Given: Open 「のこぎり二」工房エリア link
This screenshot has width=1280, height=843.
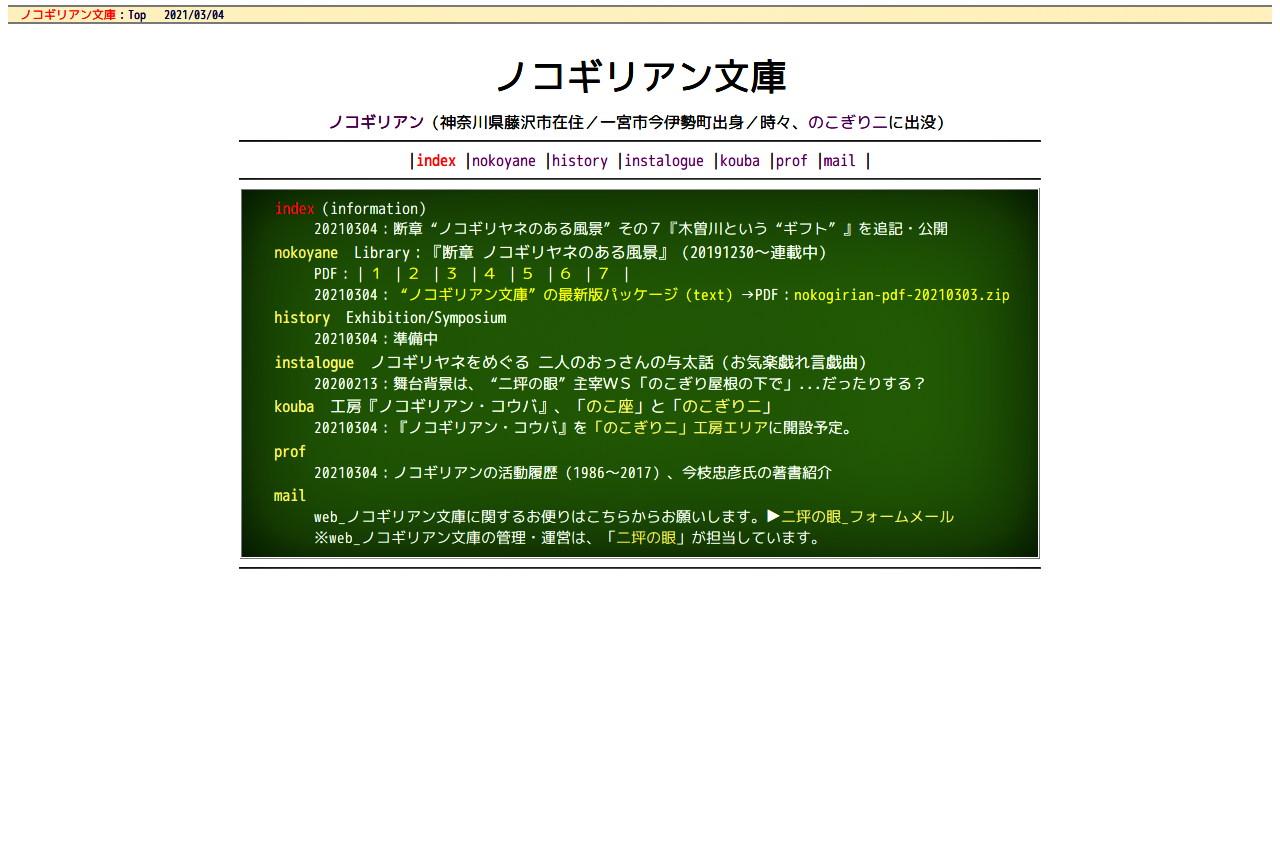Looking at the screenshot, I should (x=680, y=428).
